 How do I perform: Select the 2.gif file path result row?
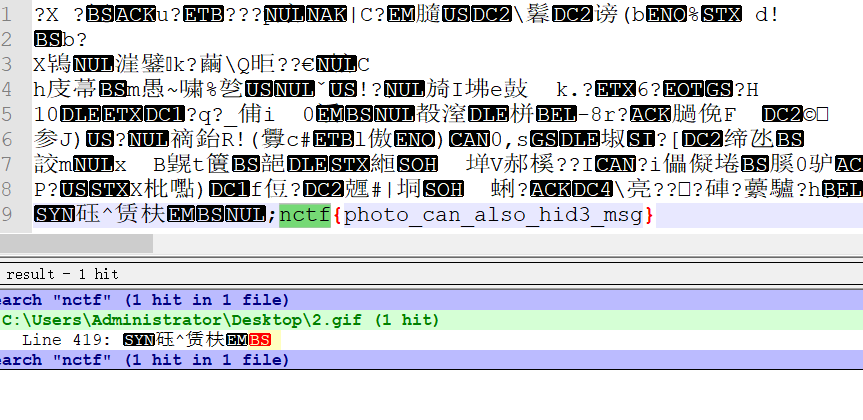coord(220,320)
